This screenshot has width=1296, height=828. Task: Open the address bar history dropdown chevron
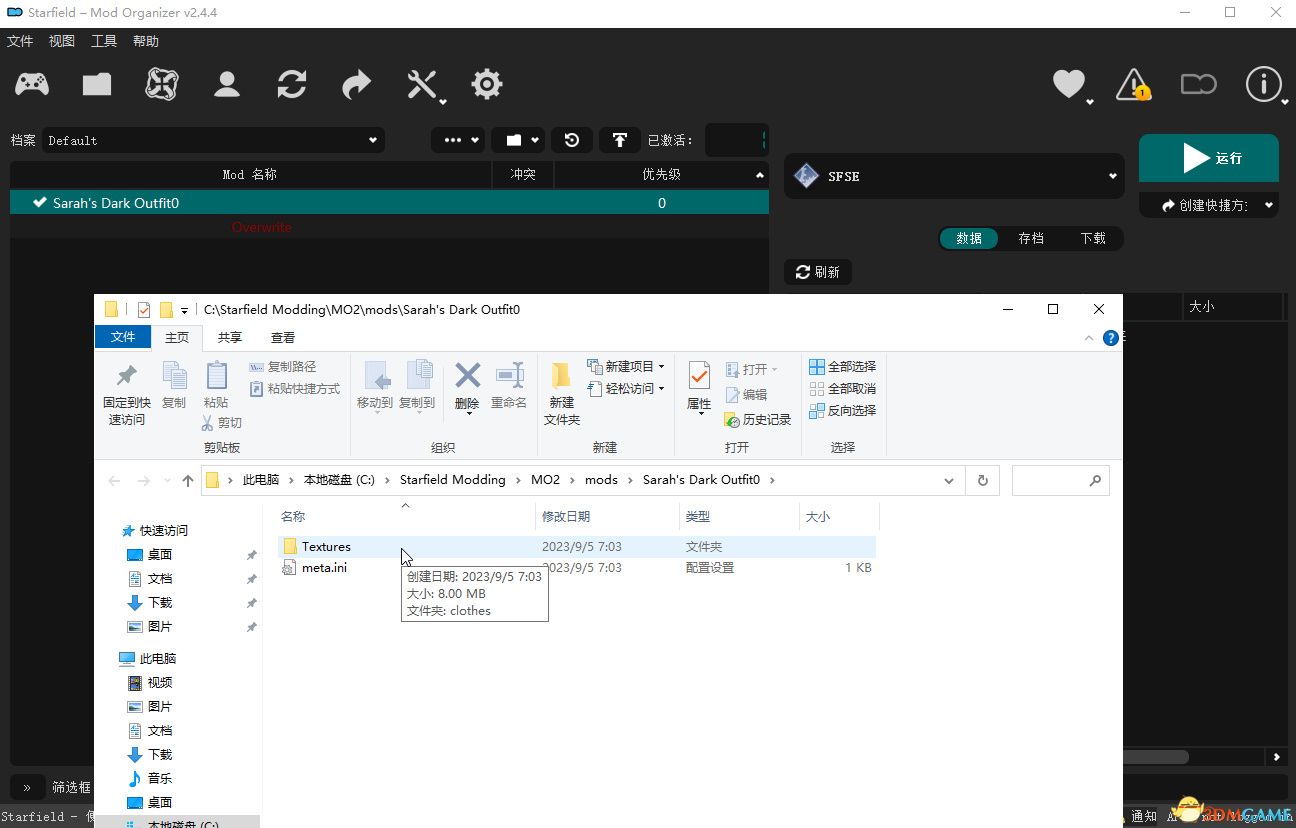(949, 481)
